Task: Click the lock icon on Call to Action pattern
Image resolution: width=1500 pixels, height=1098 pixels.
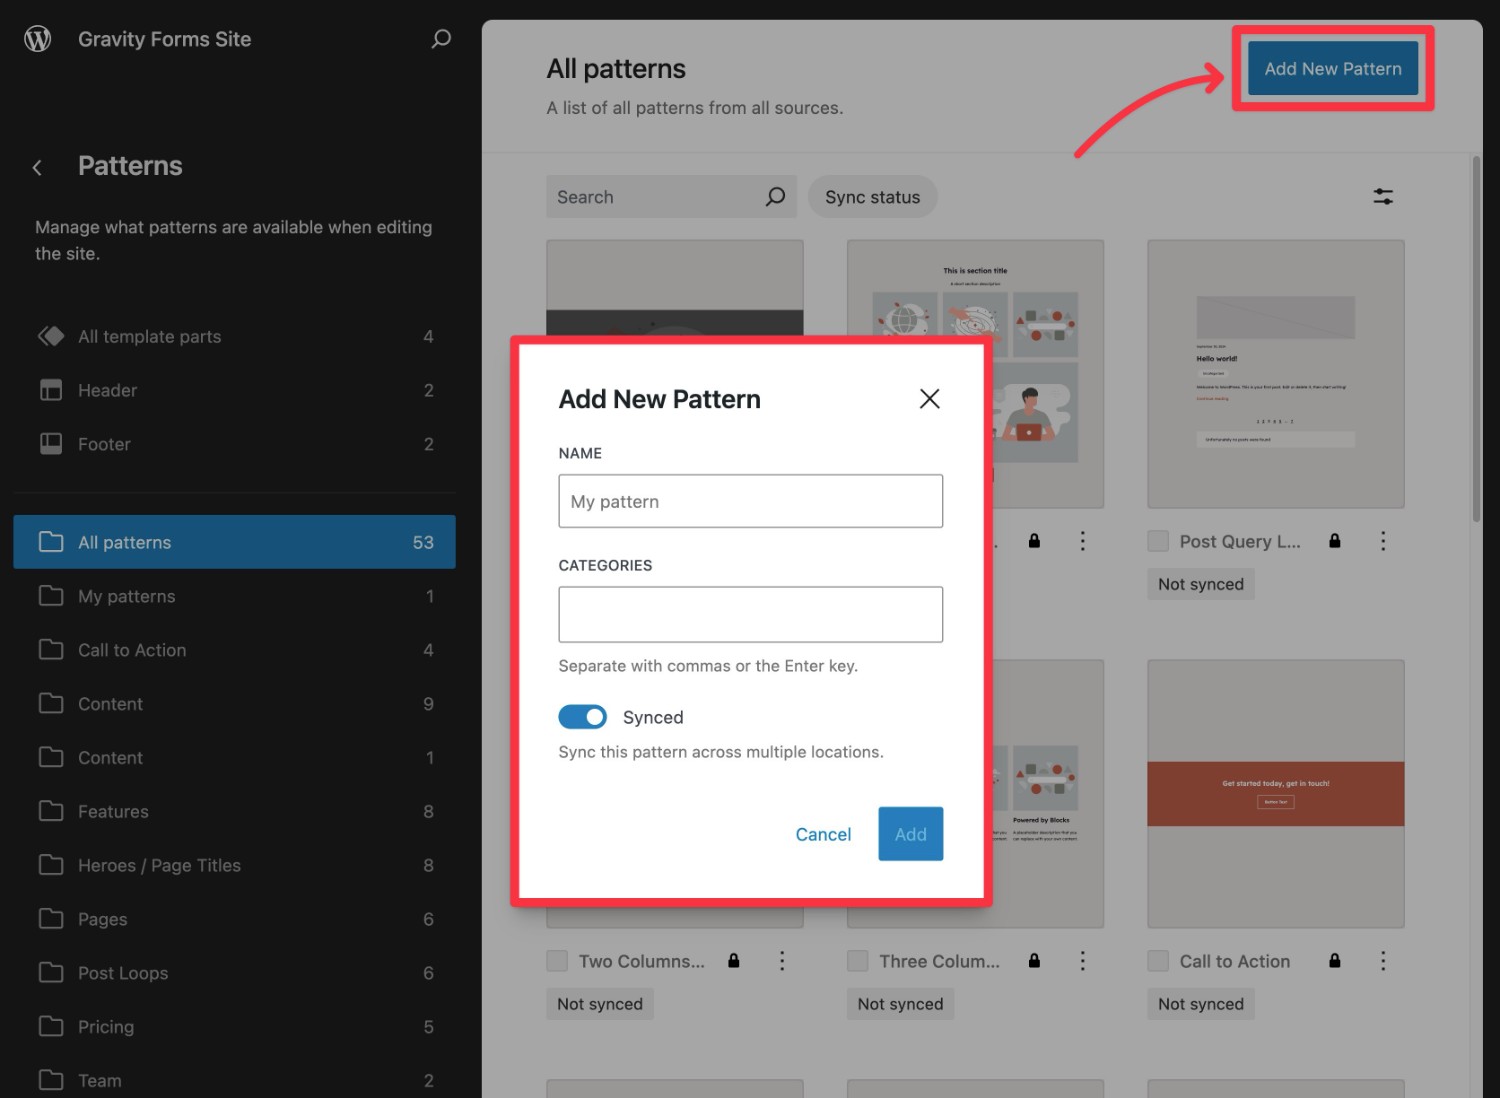Action: [x=1334, y=961]
